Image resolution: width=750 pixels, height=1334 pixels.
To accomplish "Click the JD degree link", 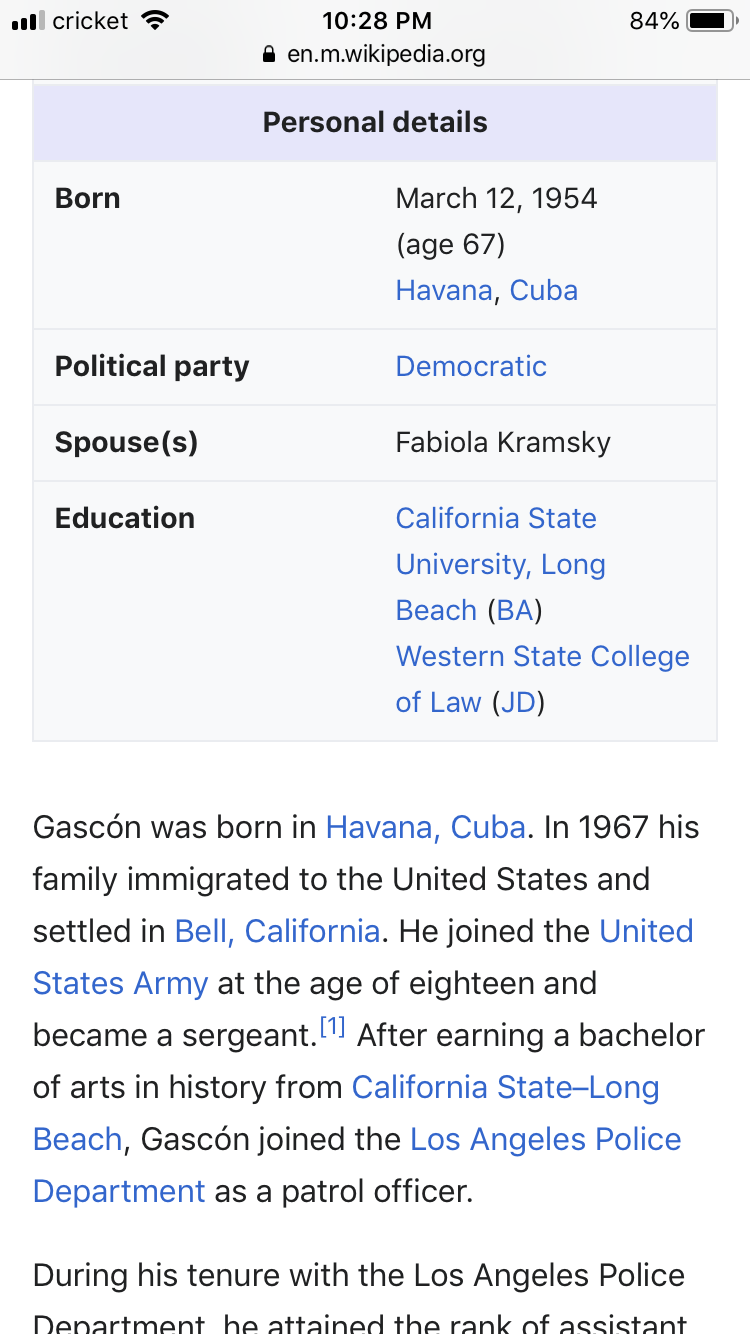I will (518, 702).
